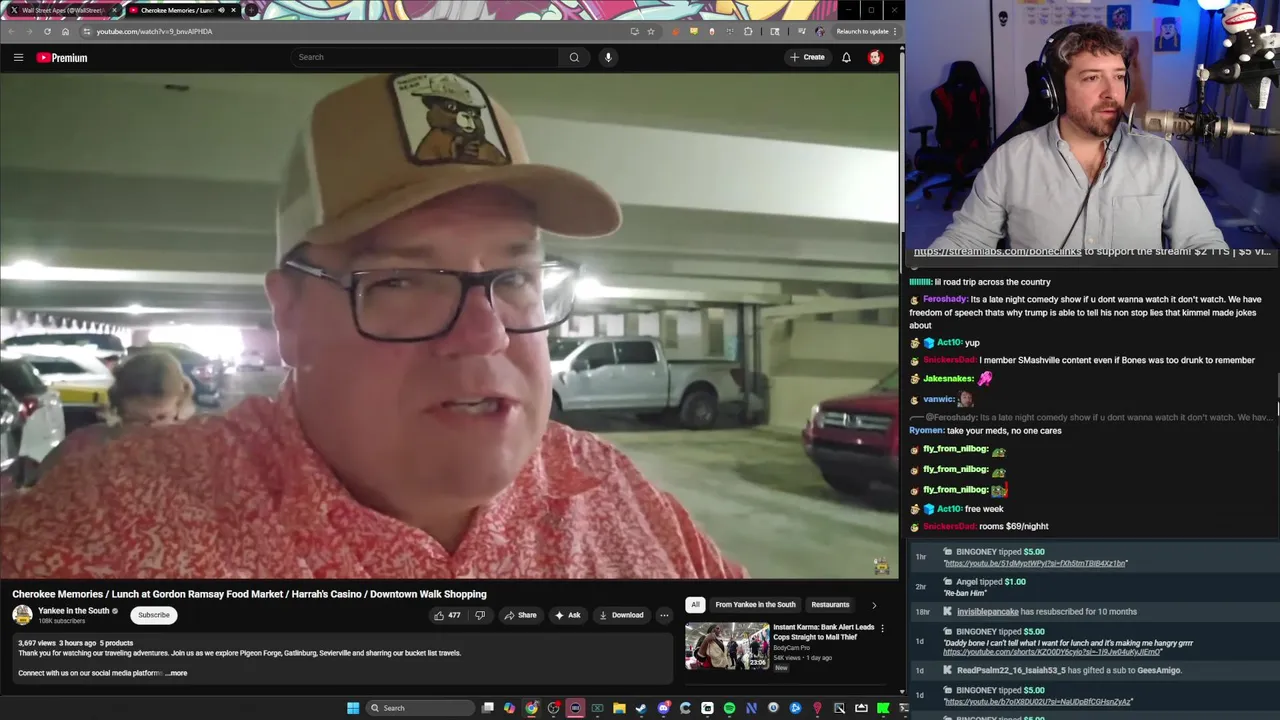Click Jakesnakes username in chat
The height and width of the screenshot is (720, 1280).
(948, 379)
